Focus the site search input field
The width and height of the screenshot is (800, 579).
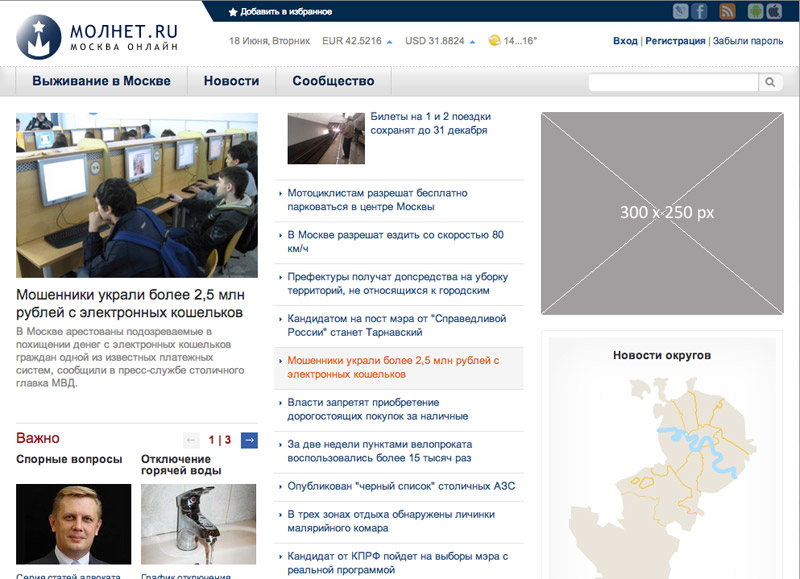673,82
